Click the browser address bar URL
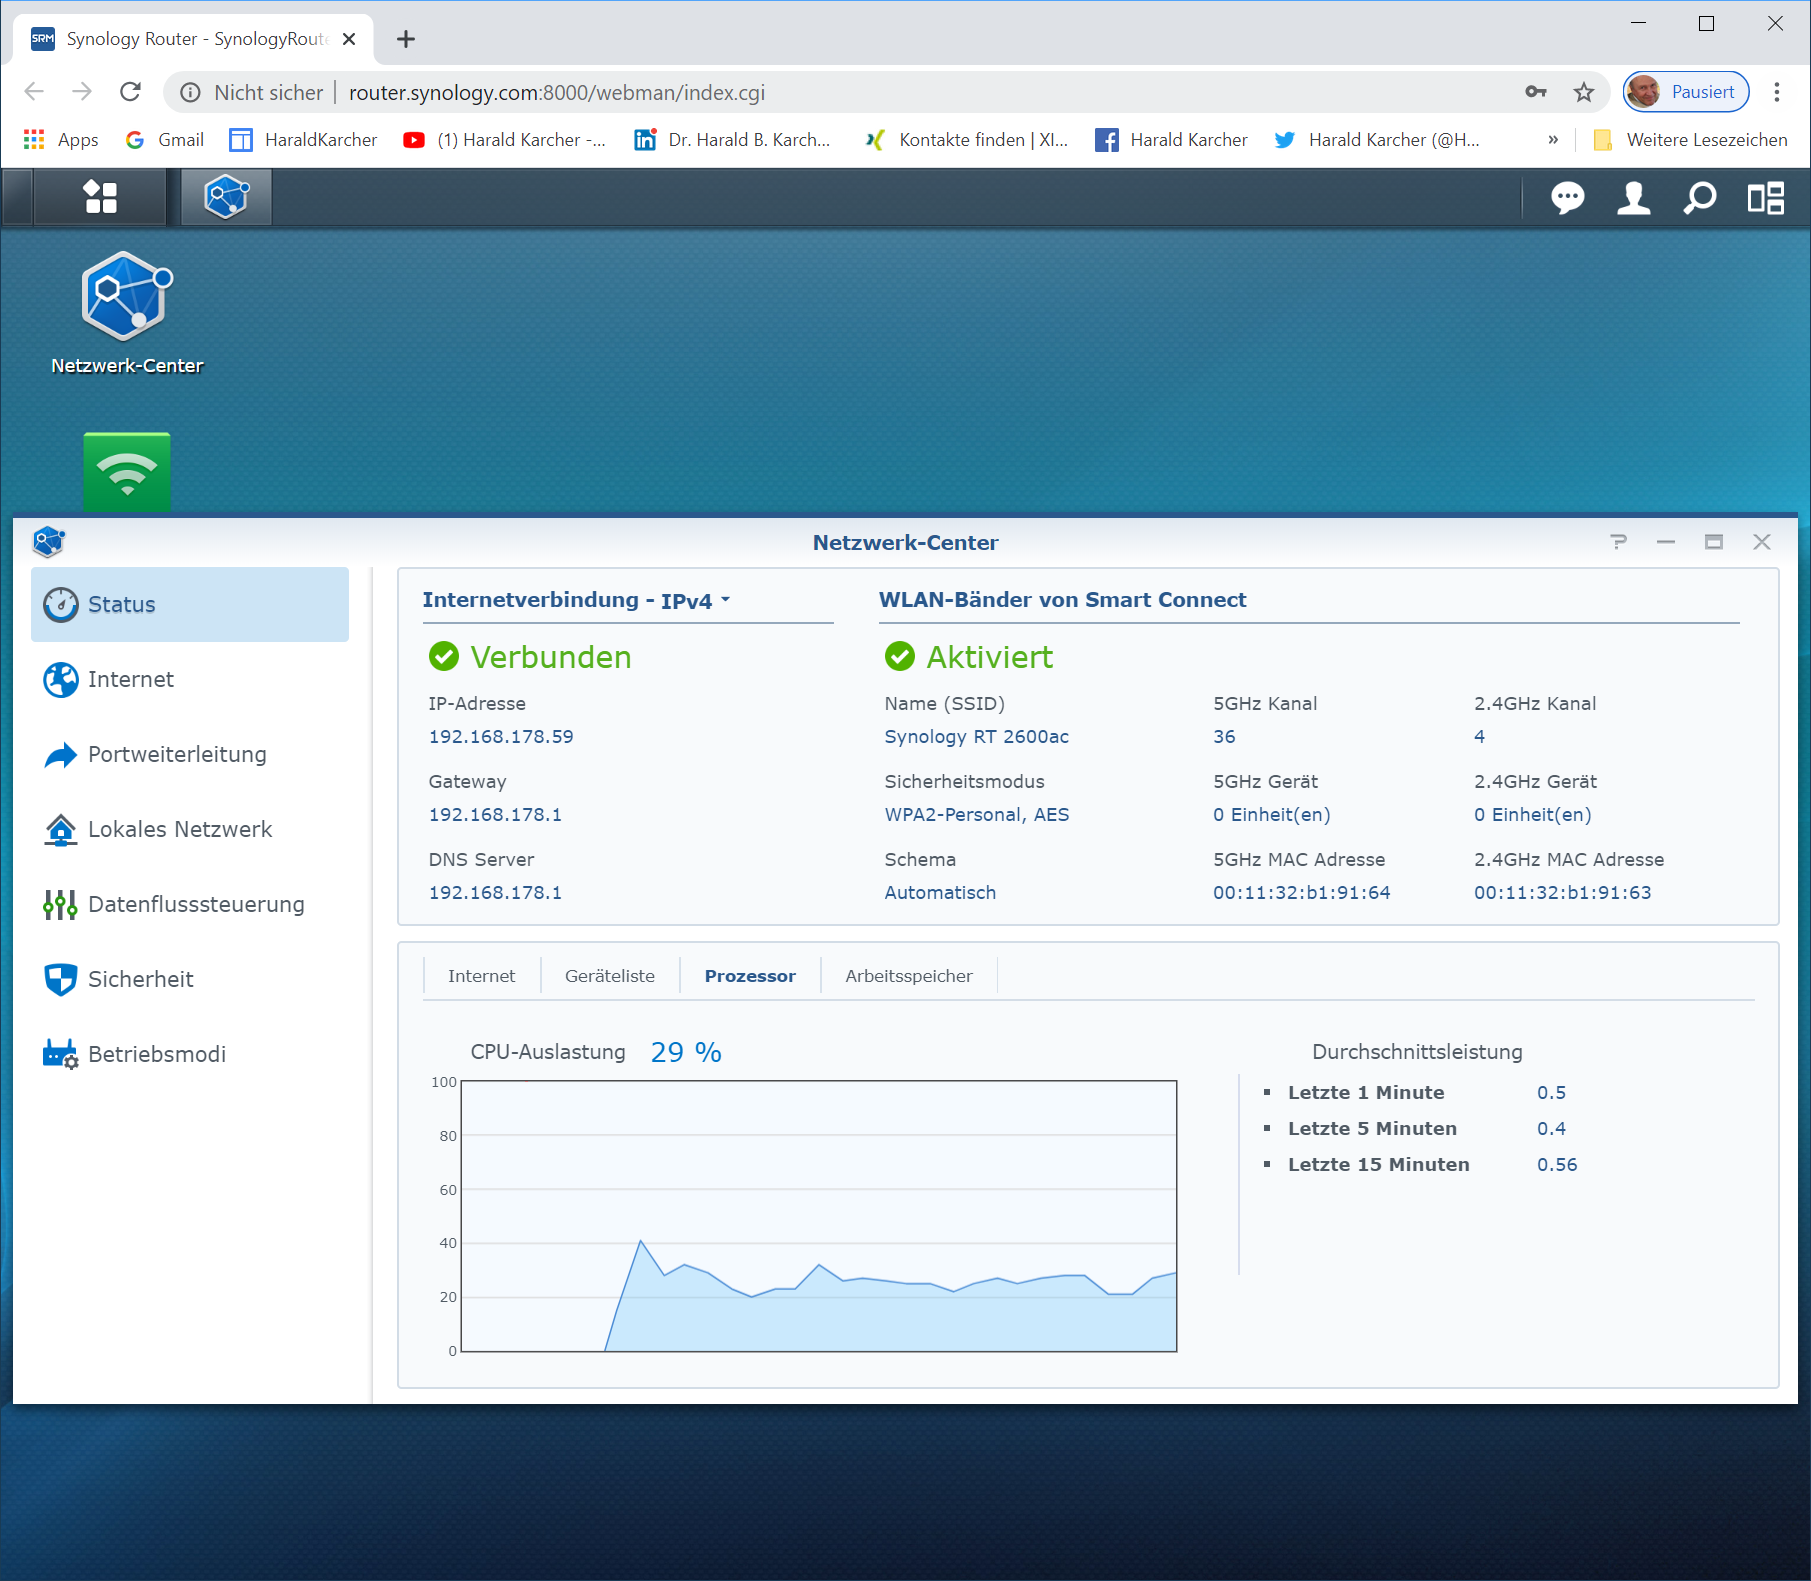This screenshot has height=1581, width=1811. [556, 93]
